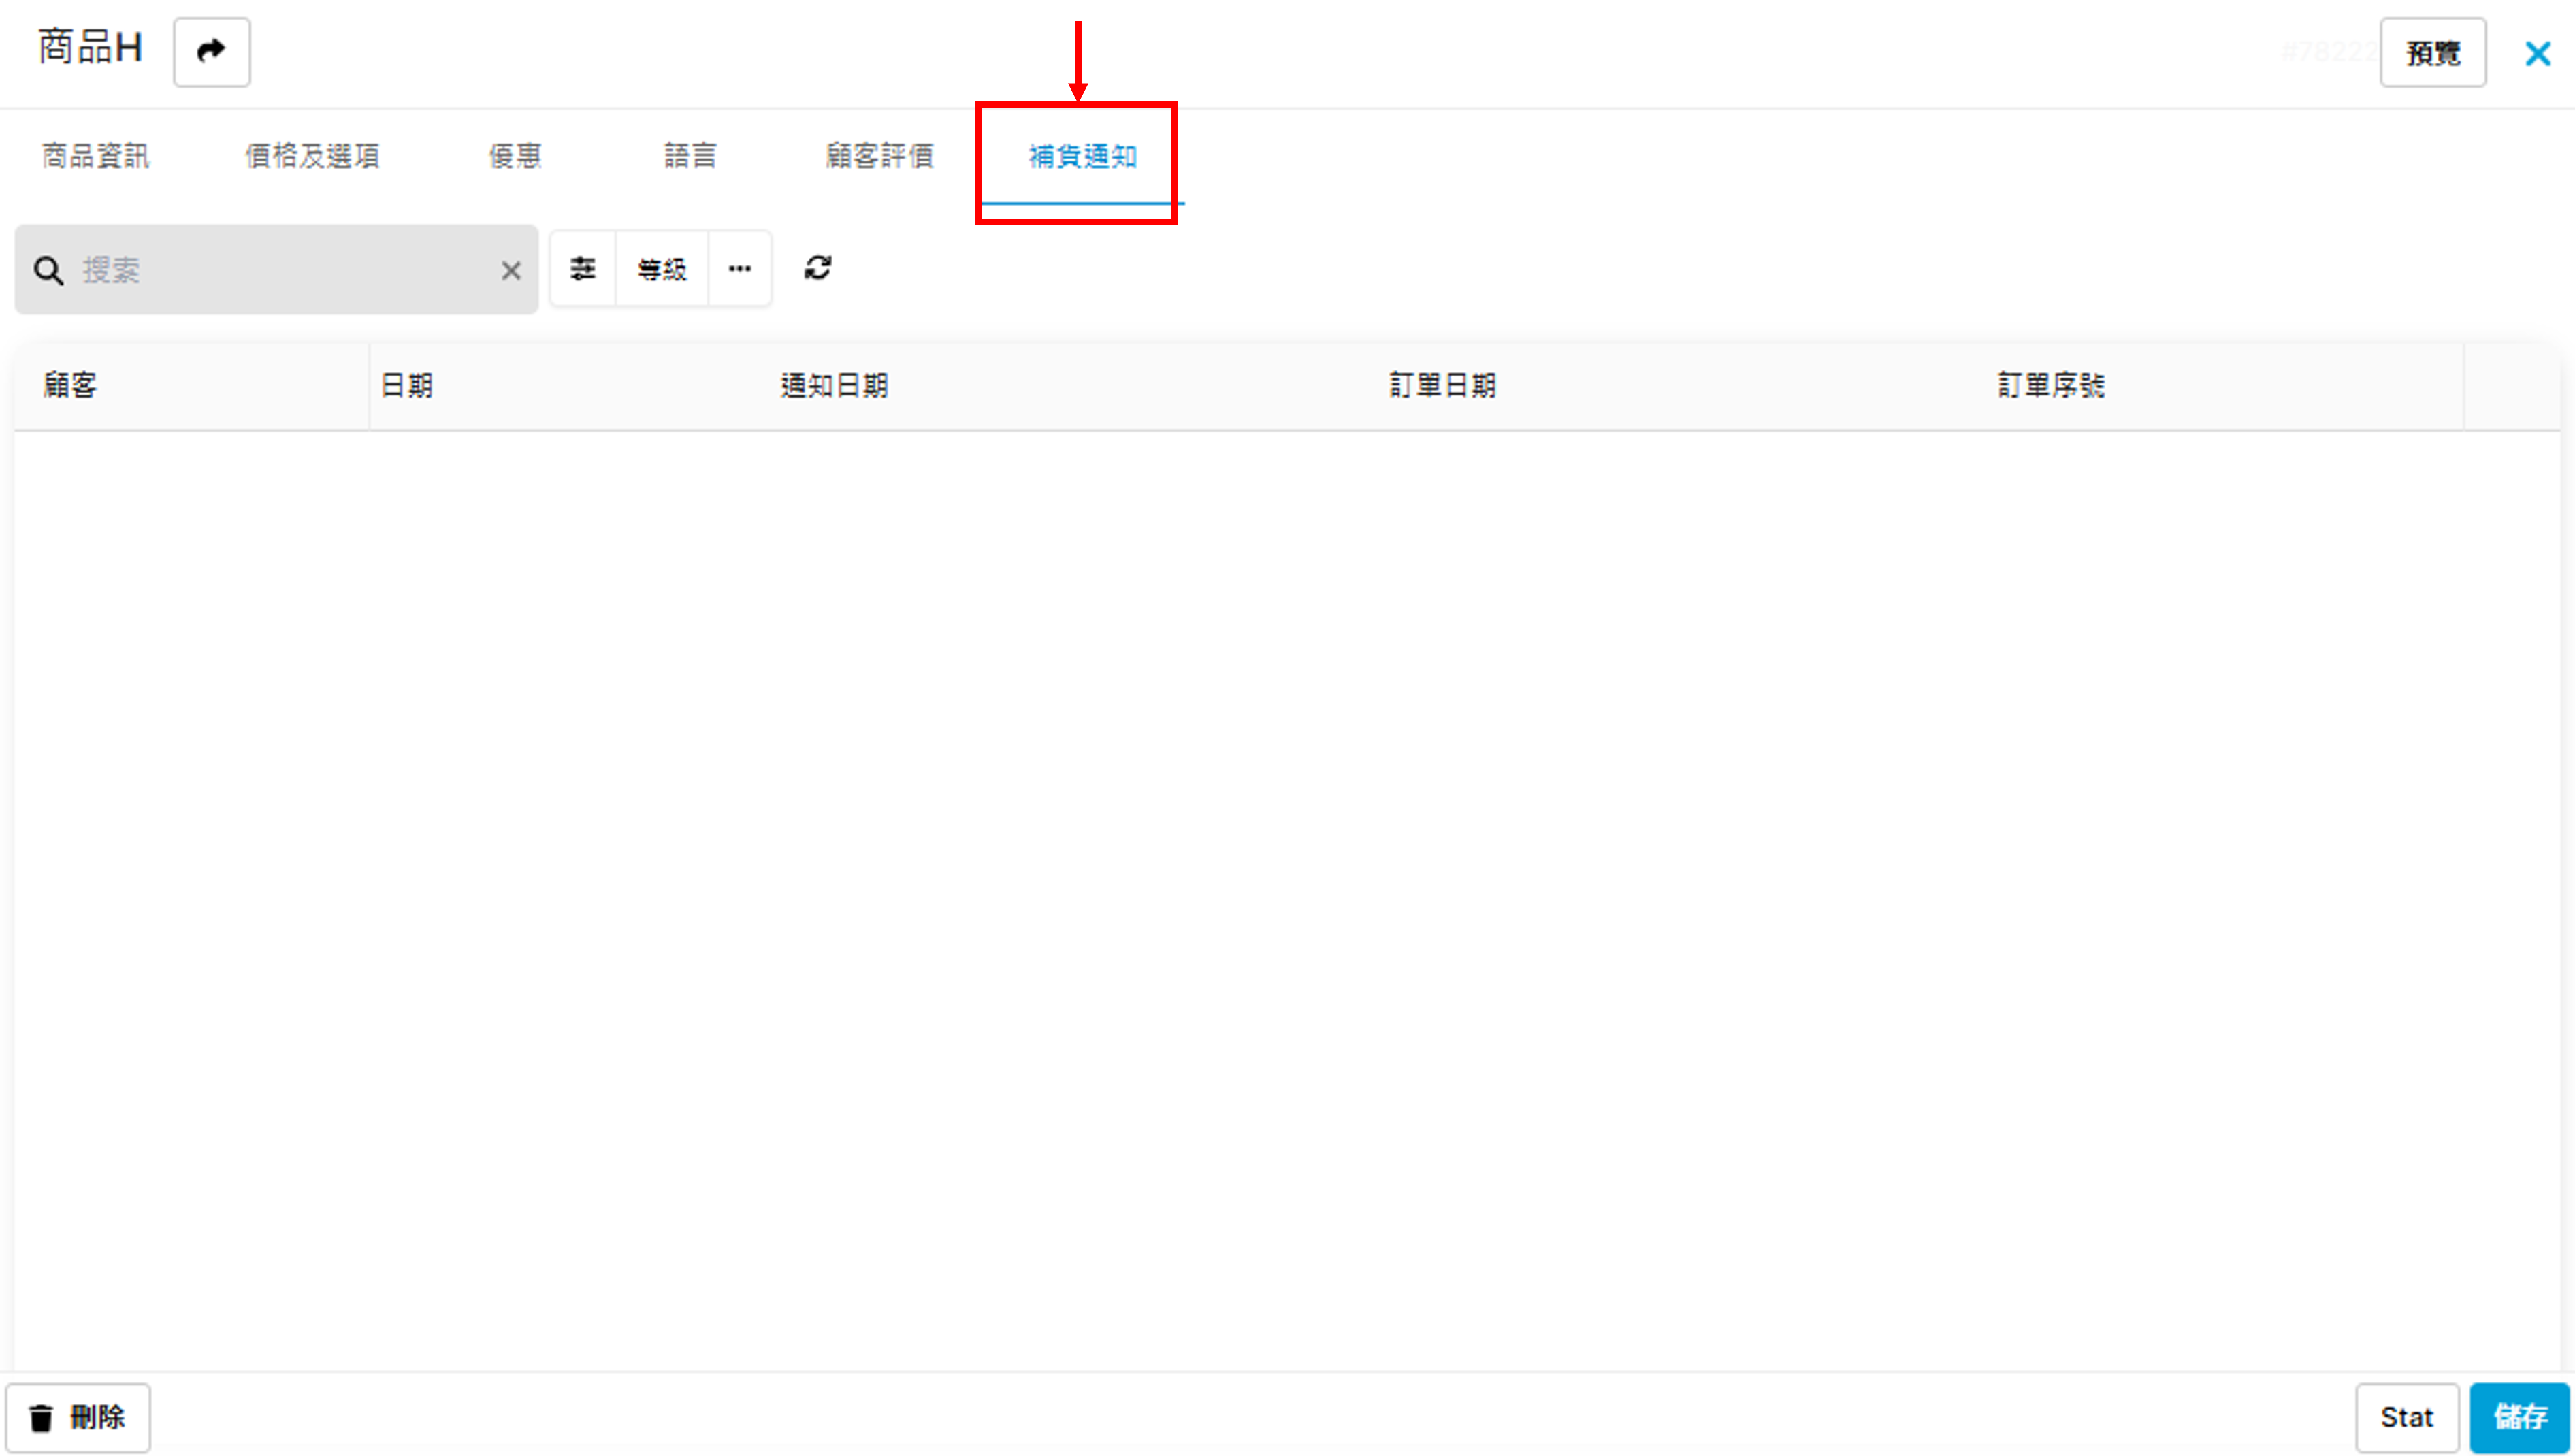Viewport: 2575px width, 1456px height.
Task: Go to the 優惠 tab
Action: point(515,156)
